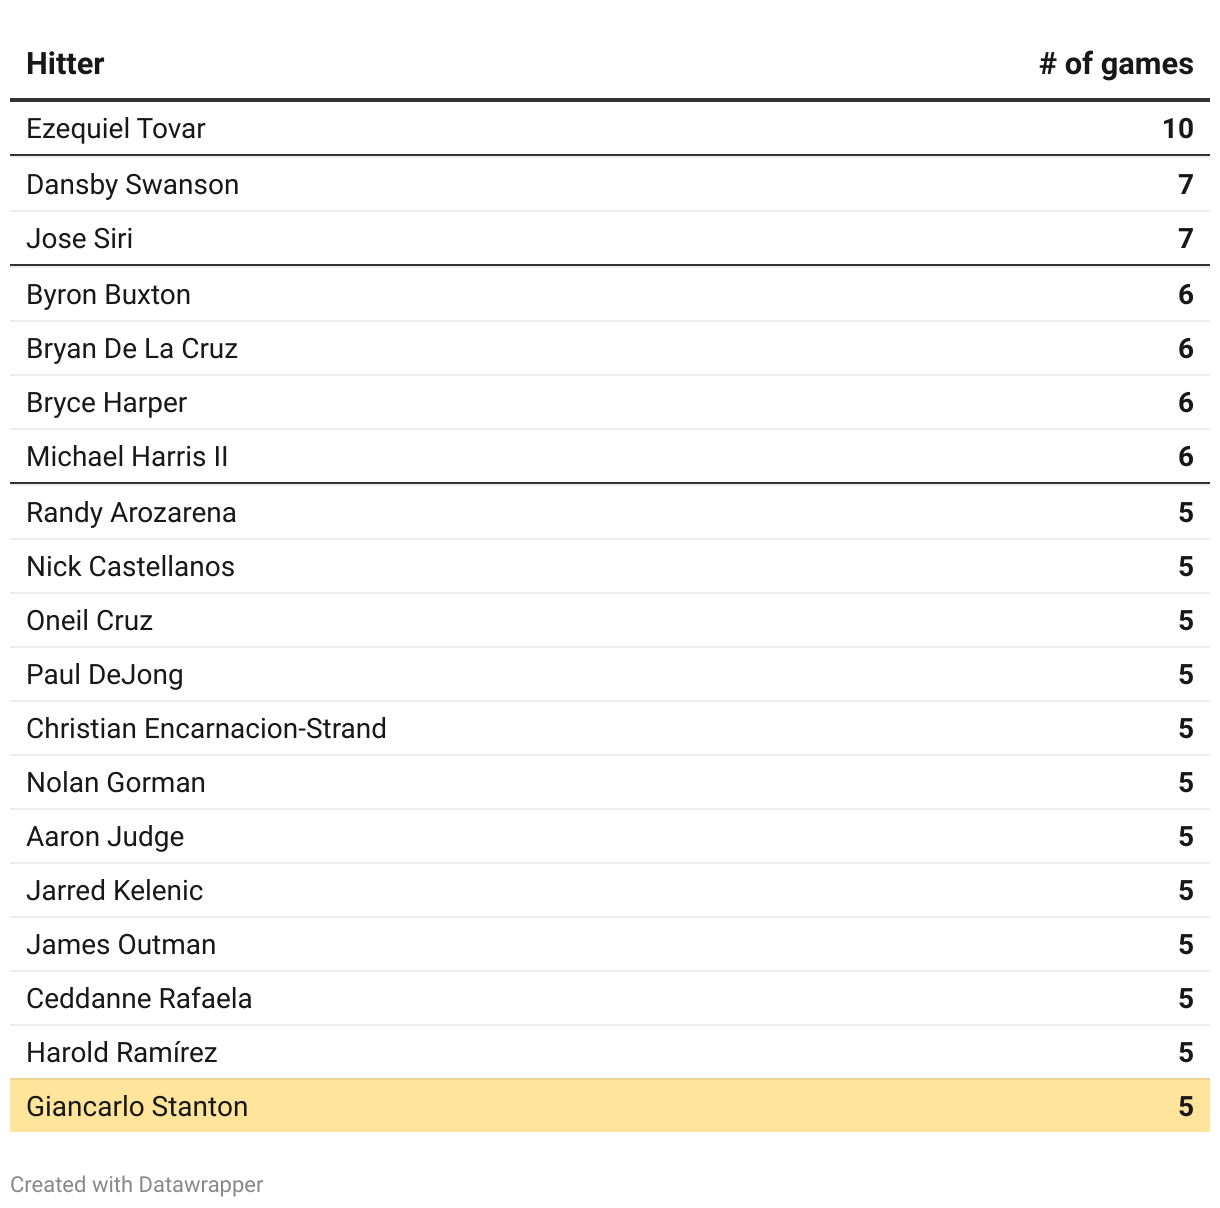This screenshot has height=1208, width=1220.
Task: Click the # of games column header
Action: pyautogui.click(x=1116, y=64)
